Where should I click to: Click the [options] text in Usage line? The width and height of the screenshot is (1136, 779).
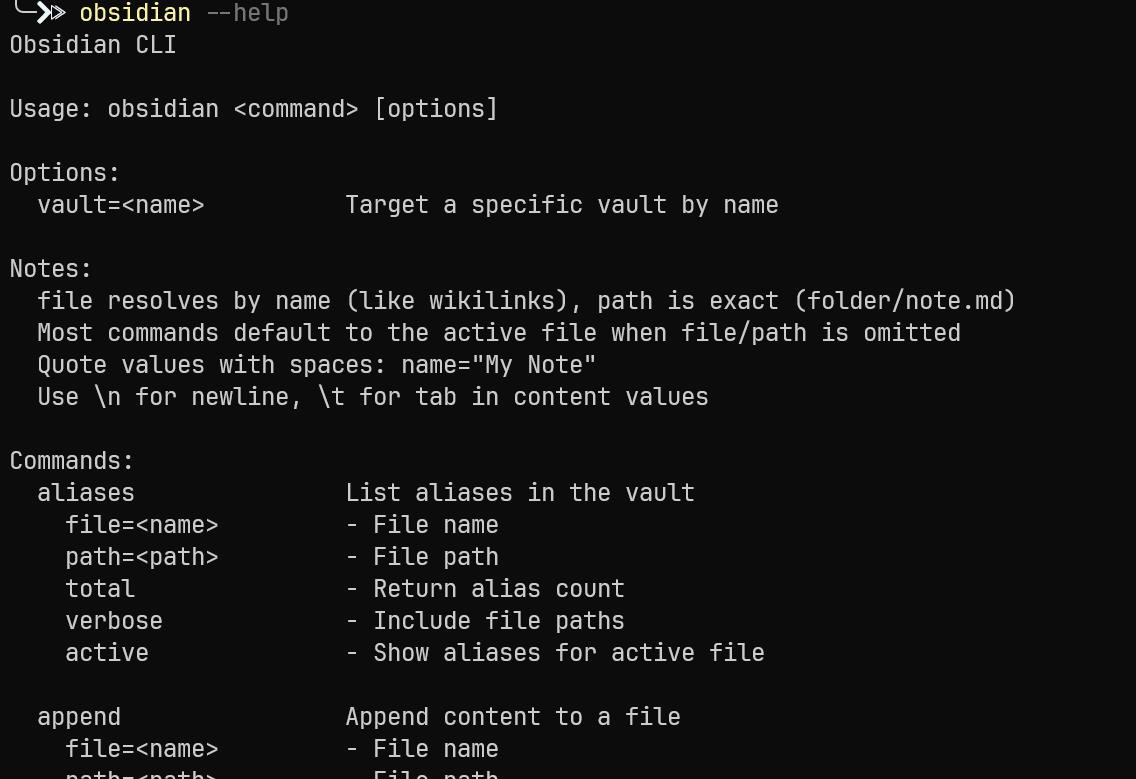pos(436,109)
